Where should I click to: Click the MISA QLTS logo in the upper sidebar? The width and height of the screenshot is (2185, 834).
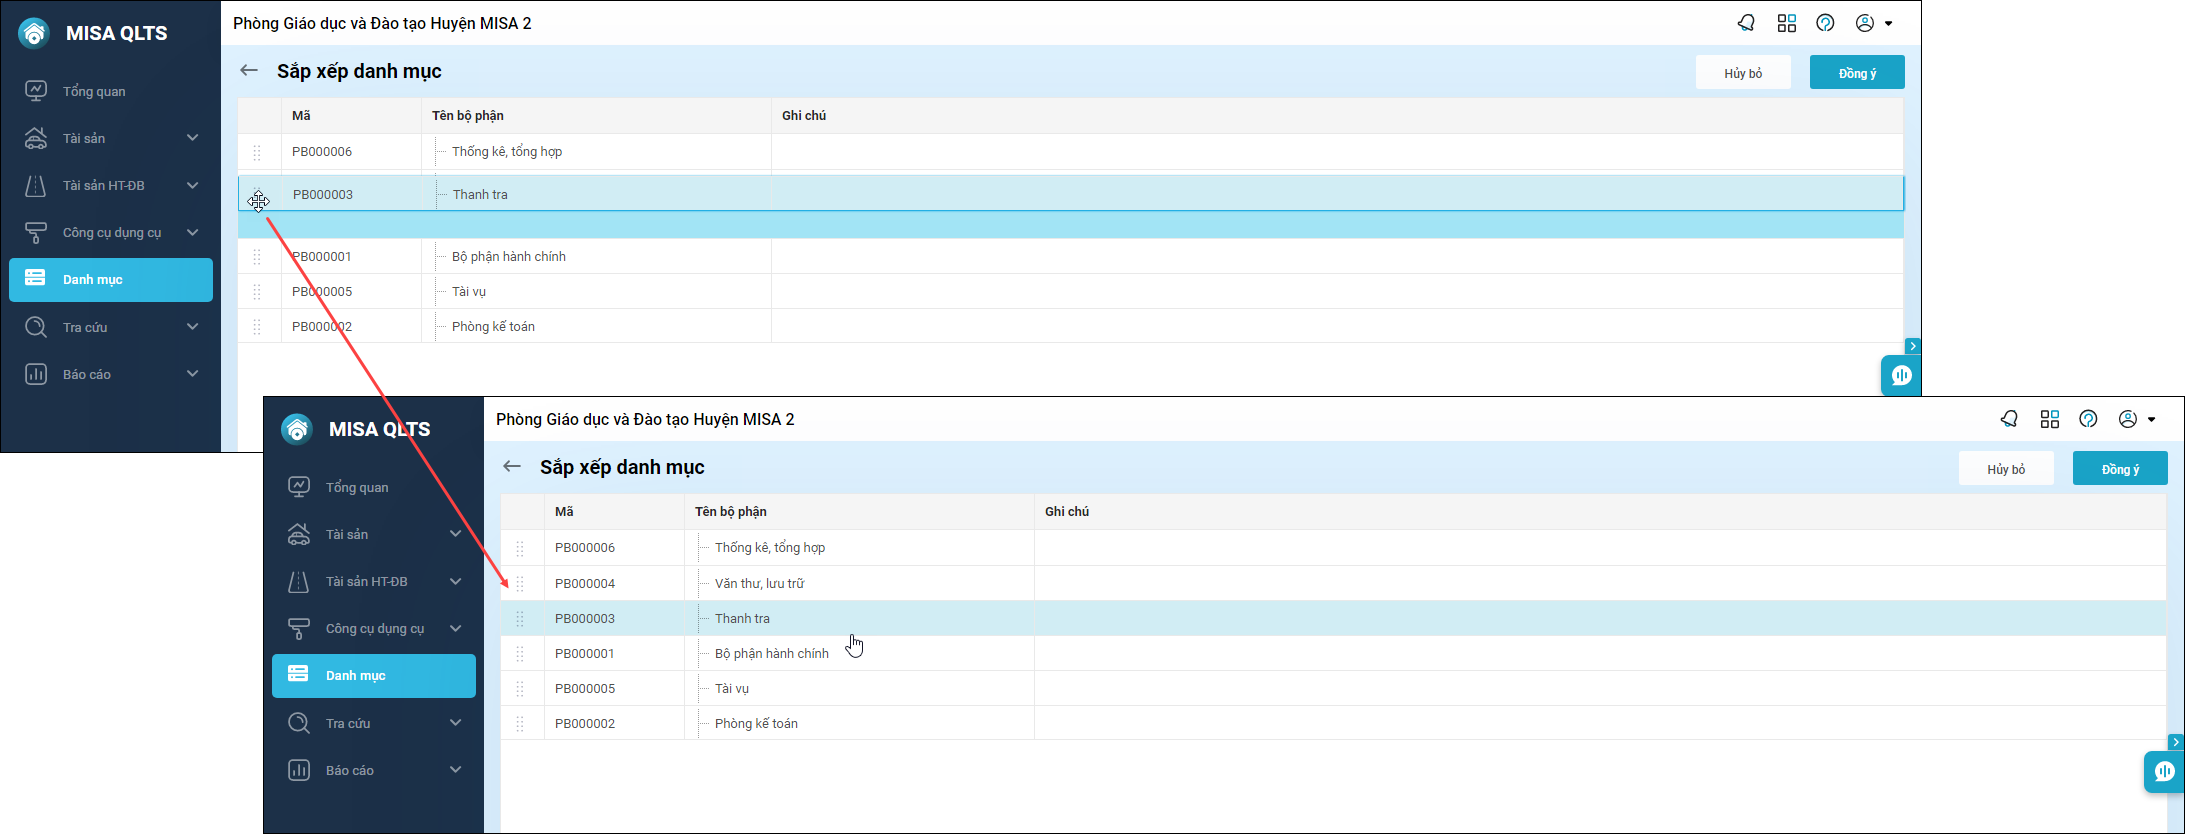tap(34, 33)
